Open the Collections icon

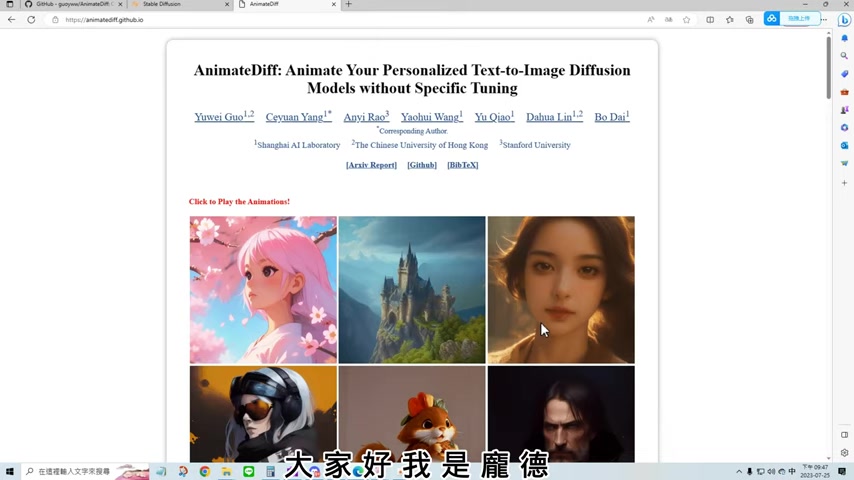749,20
